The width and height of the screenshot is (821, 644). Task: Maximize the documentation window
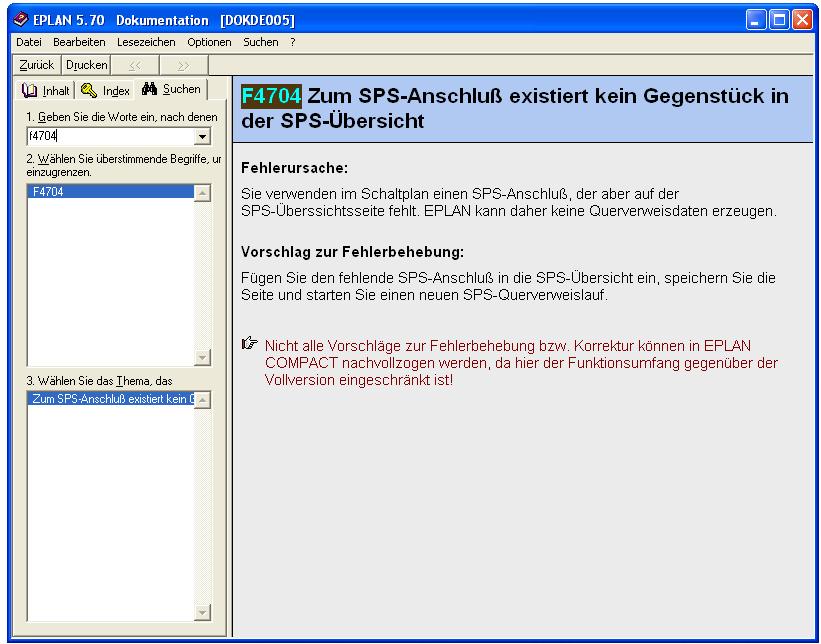(x=779, y=20)
